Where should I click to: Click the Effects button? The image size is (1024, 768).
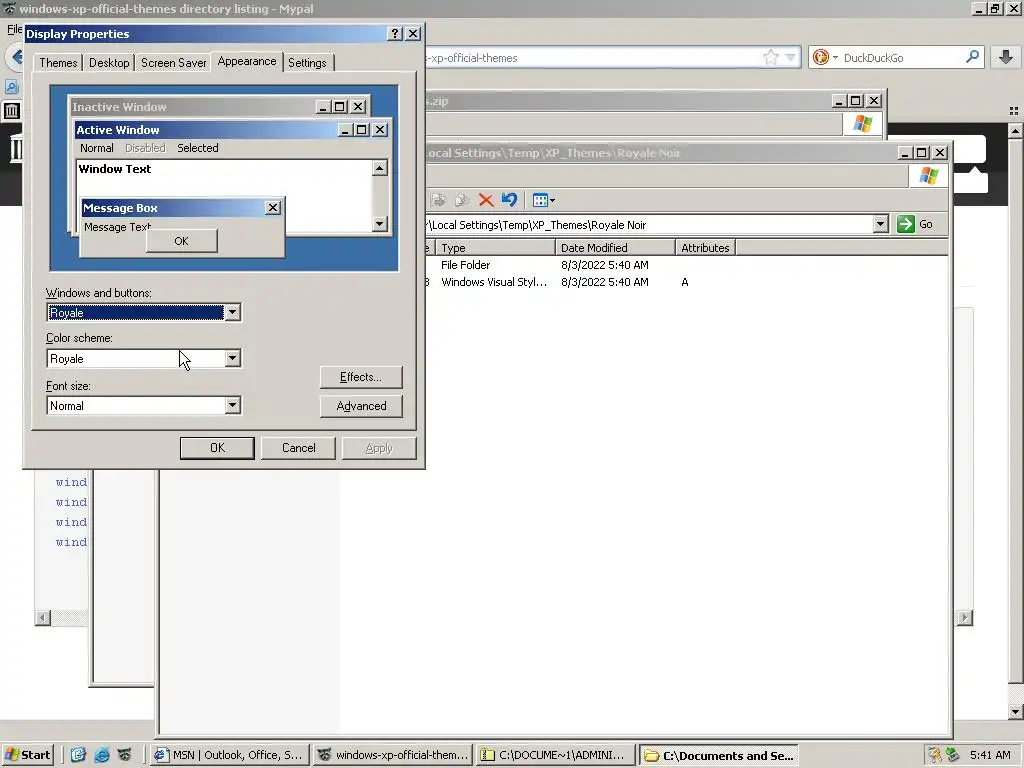click(360, 377)
